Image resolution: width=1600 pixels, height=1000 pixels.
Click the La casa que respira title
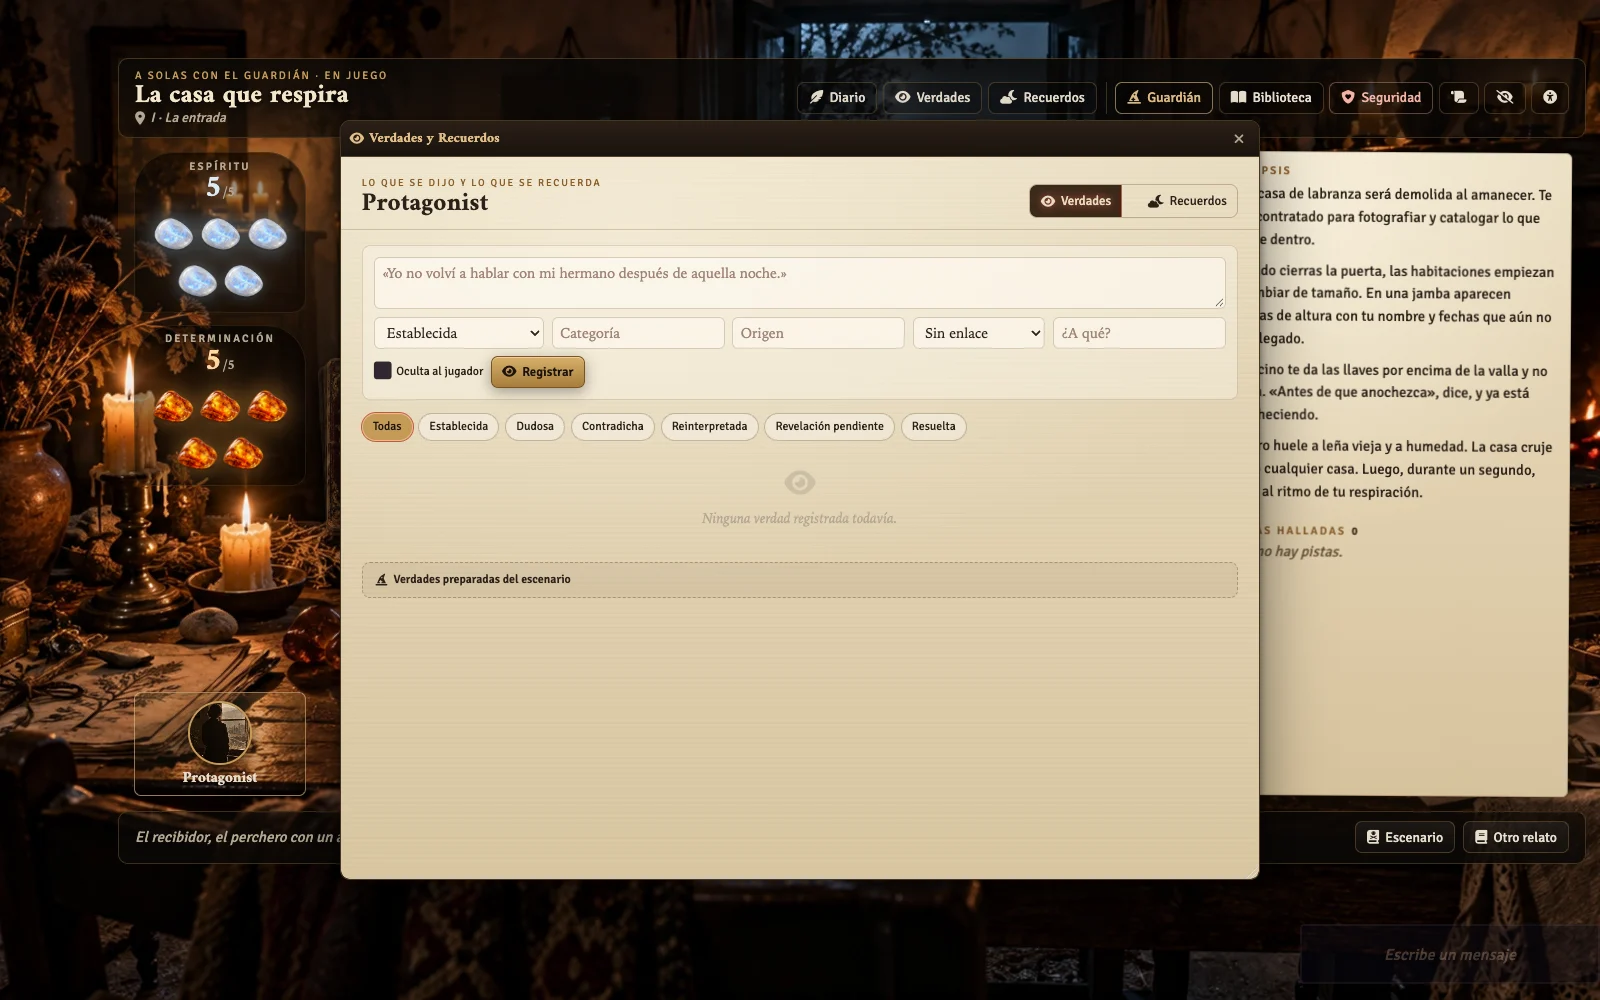point(242,95)
